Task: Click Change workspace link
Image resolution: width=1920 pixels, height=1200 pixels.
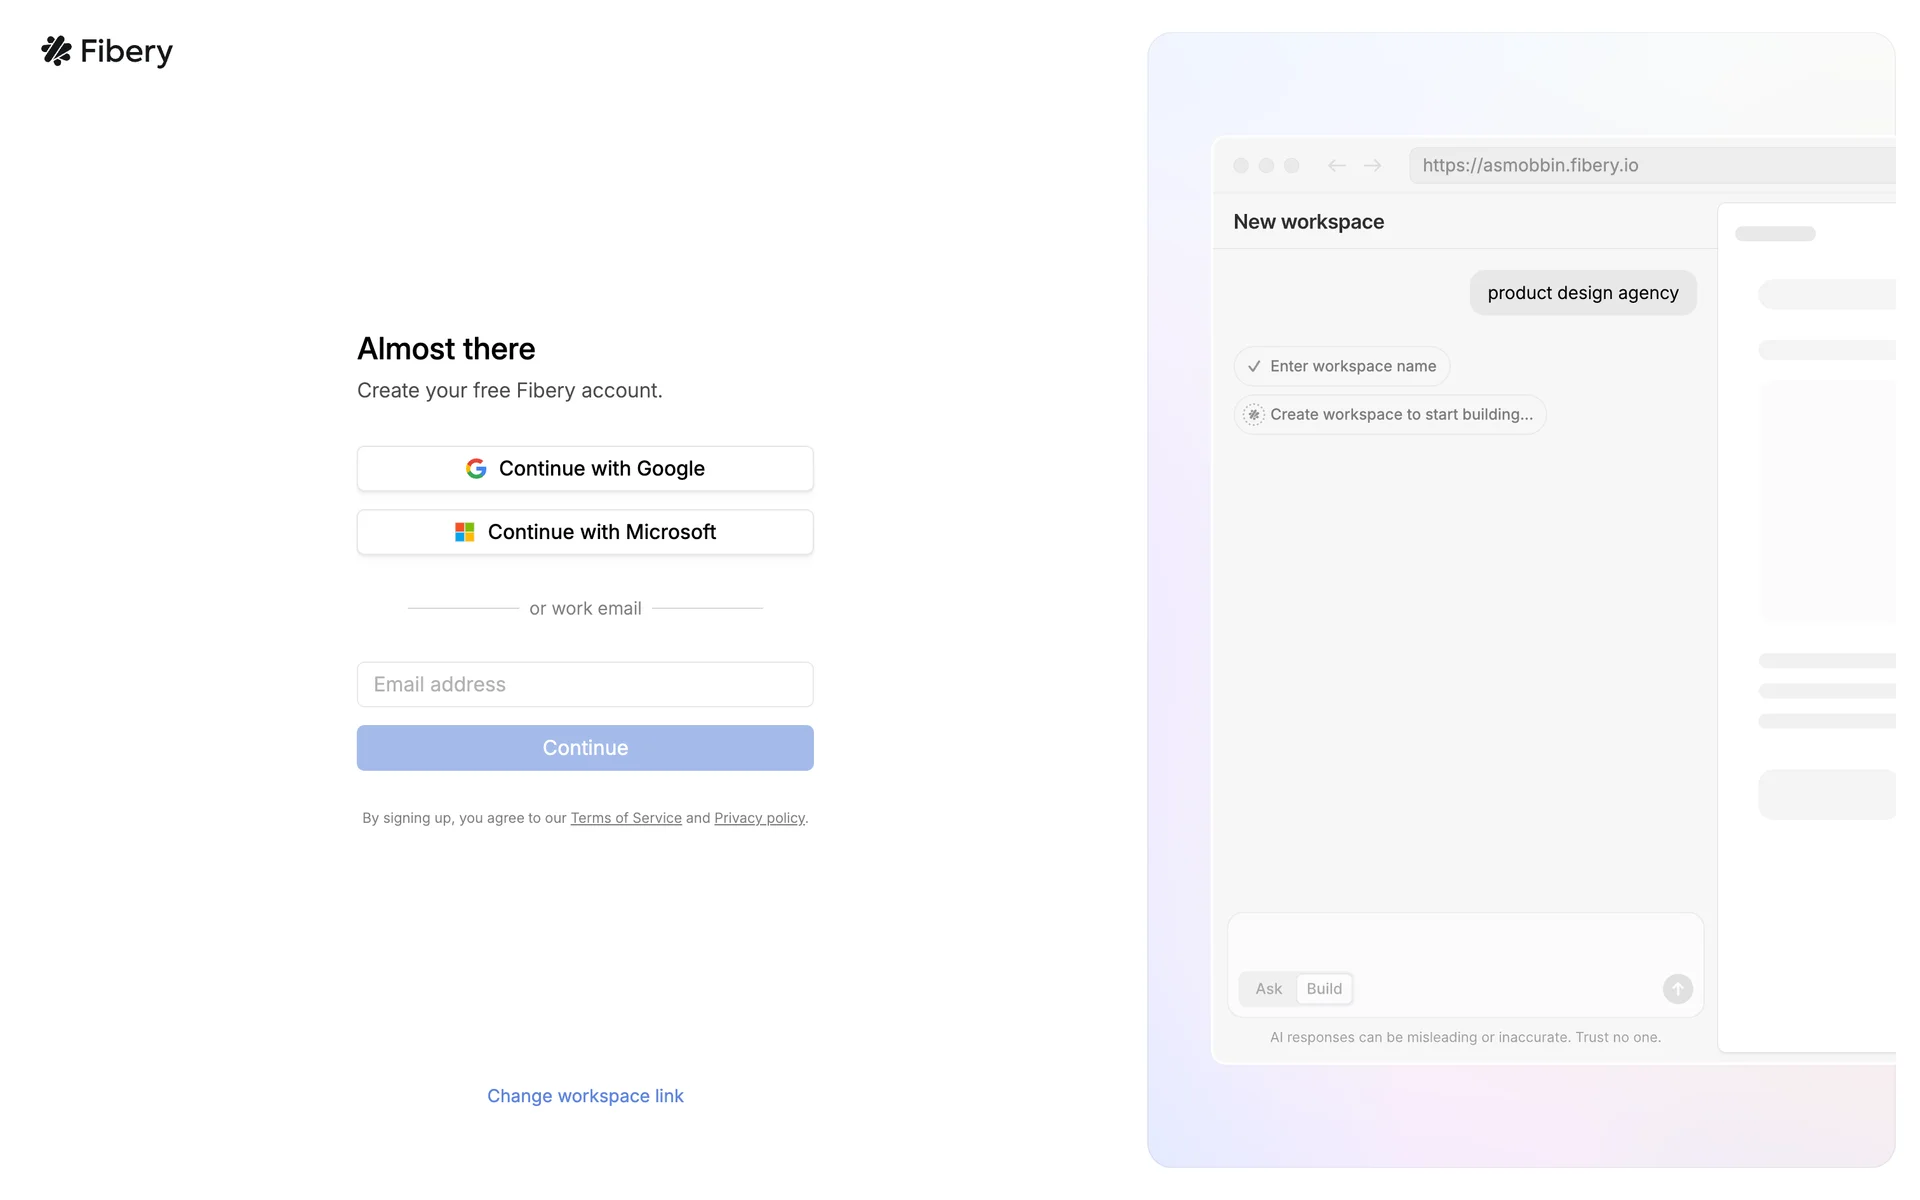Action: click(x=585, y=1096)
